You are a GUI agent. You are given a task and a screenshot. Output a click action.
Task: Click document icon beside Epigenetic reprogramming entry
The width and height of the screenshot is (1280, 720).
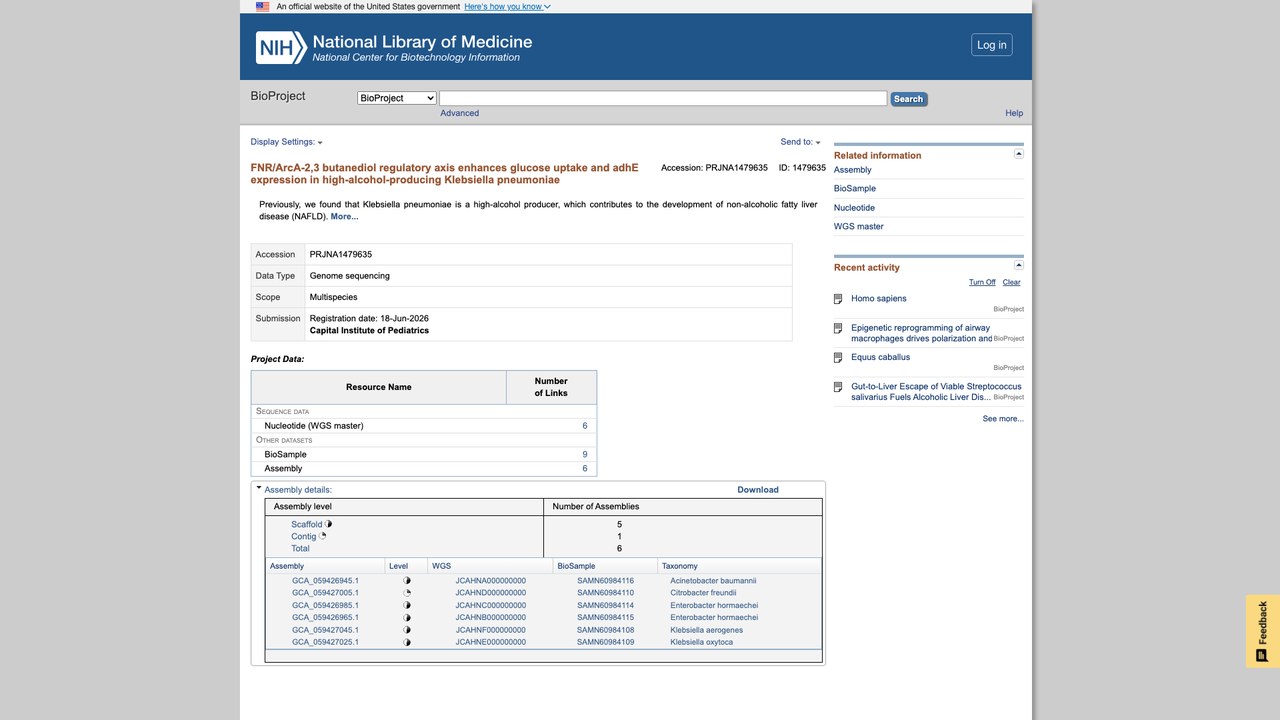(x=839, y=329)
